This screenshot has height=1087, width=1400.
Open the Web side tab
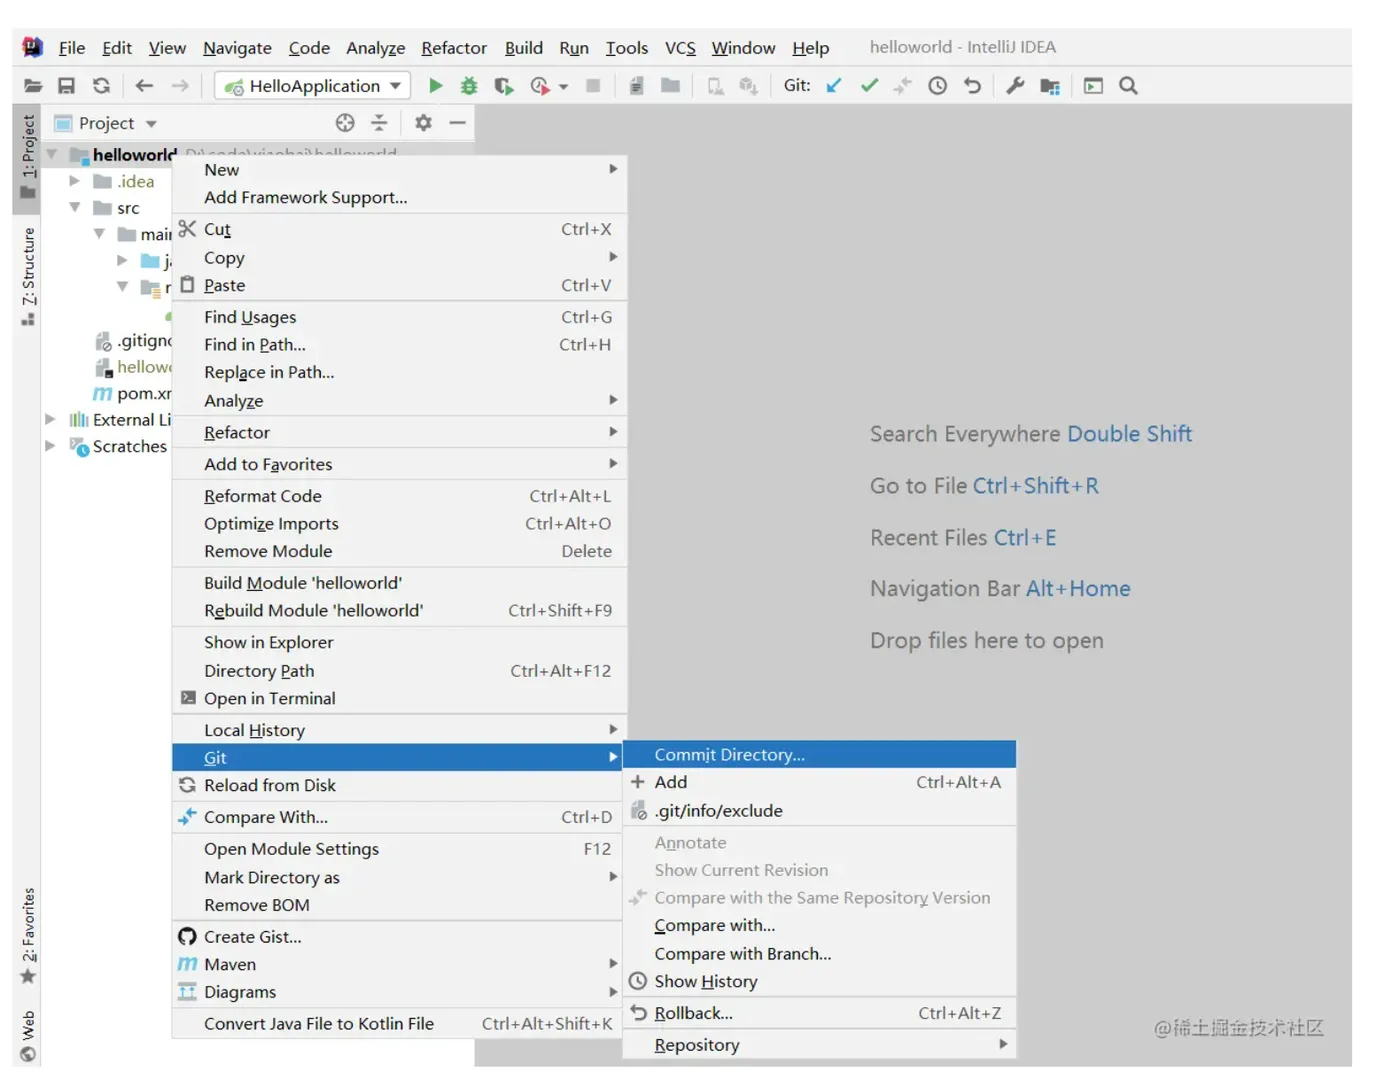[27, 1035]
